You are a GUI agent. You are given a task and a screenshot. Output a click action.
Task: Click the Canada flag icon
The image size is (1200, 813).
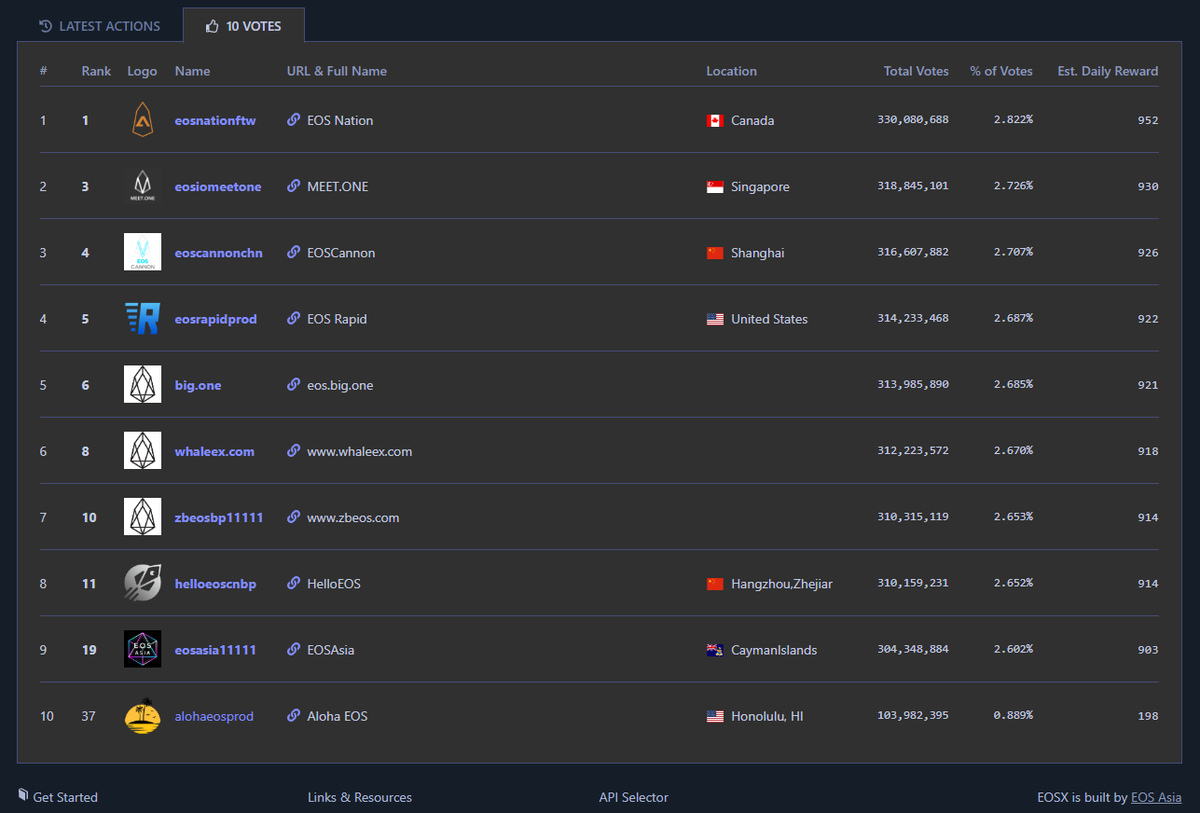(x=715, y=121)
